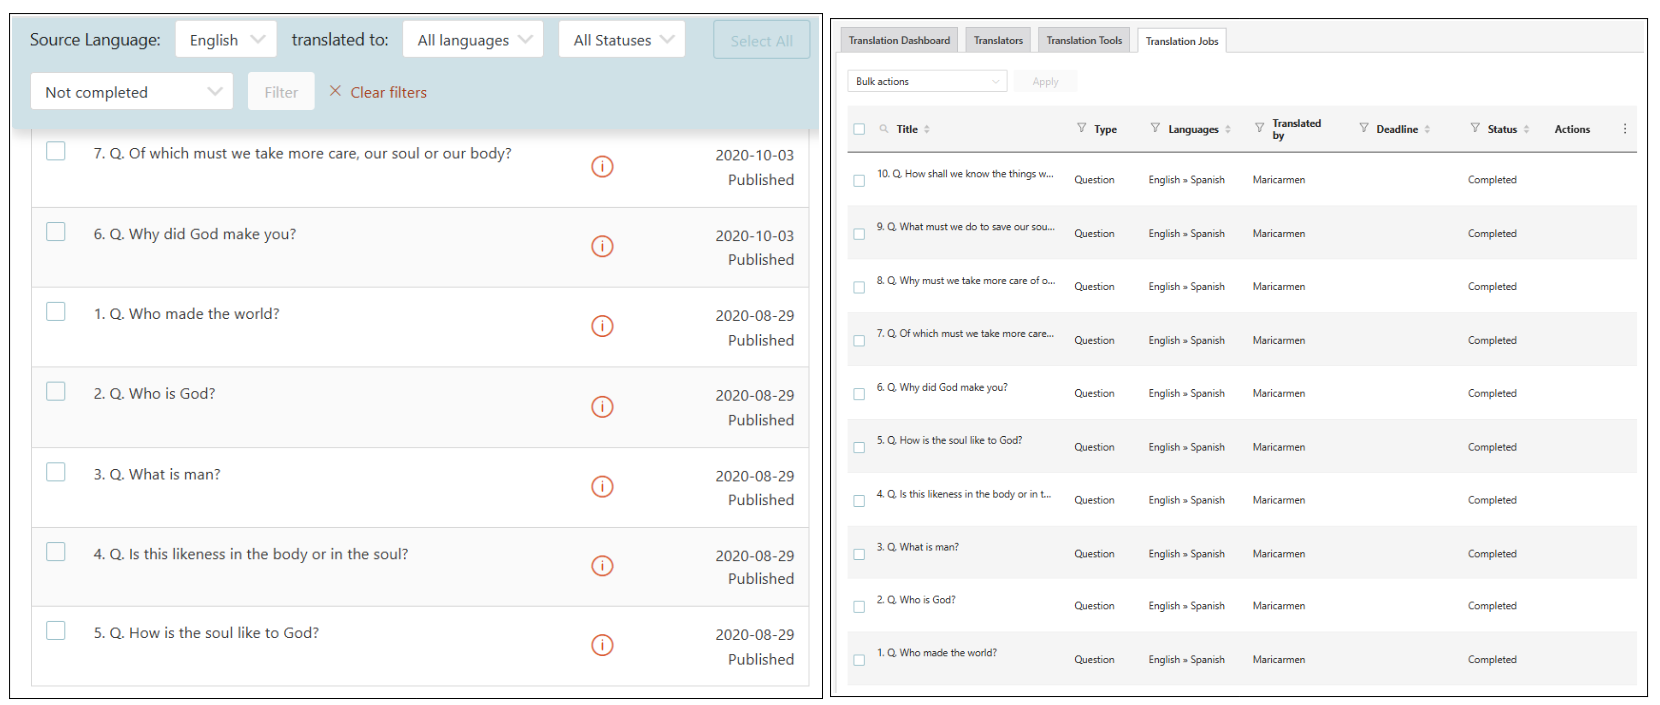1660x705 pixels.
Task: Go to the Translators tab
Action: 998,41
